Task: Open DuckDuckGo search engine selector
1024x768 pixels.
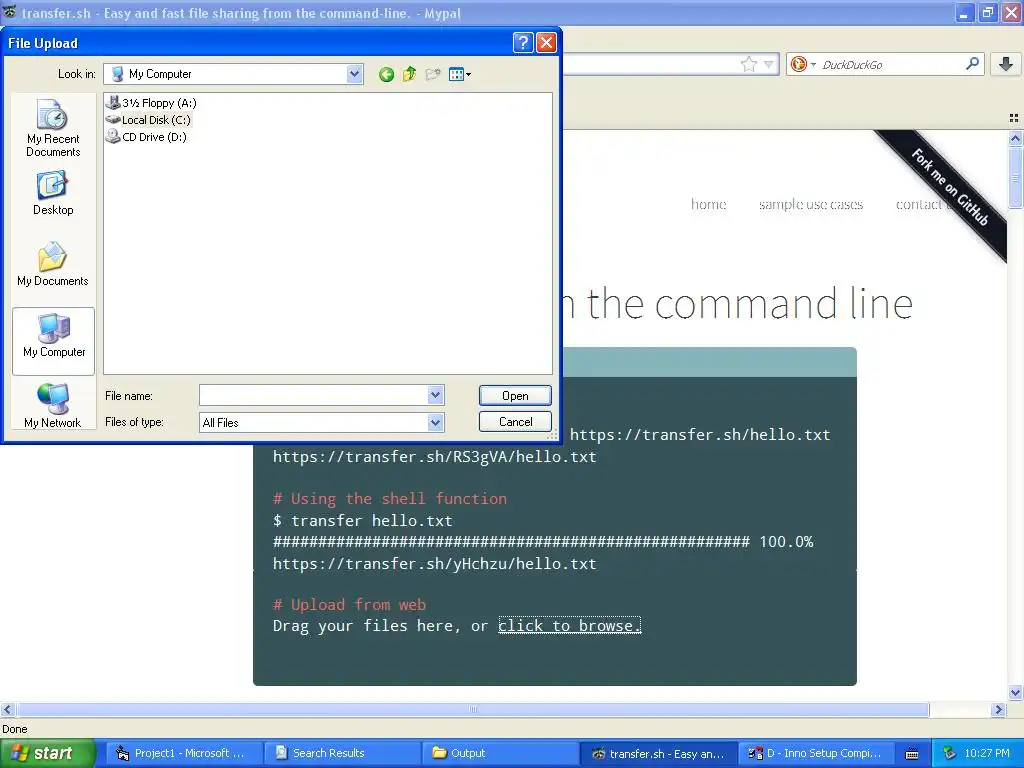Action: tap(803, 64)
